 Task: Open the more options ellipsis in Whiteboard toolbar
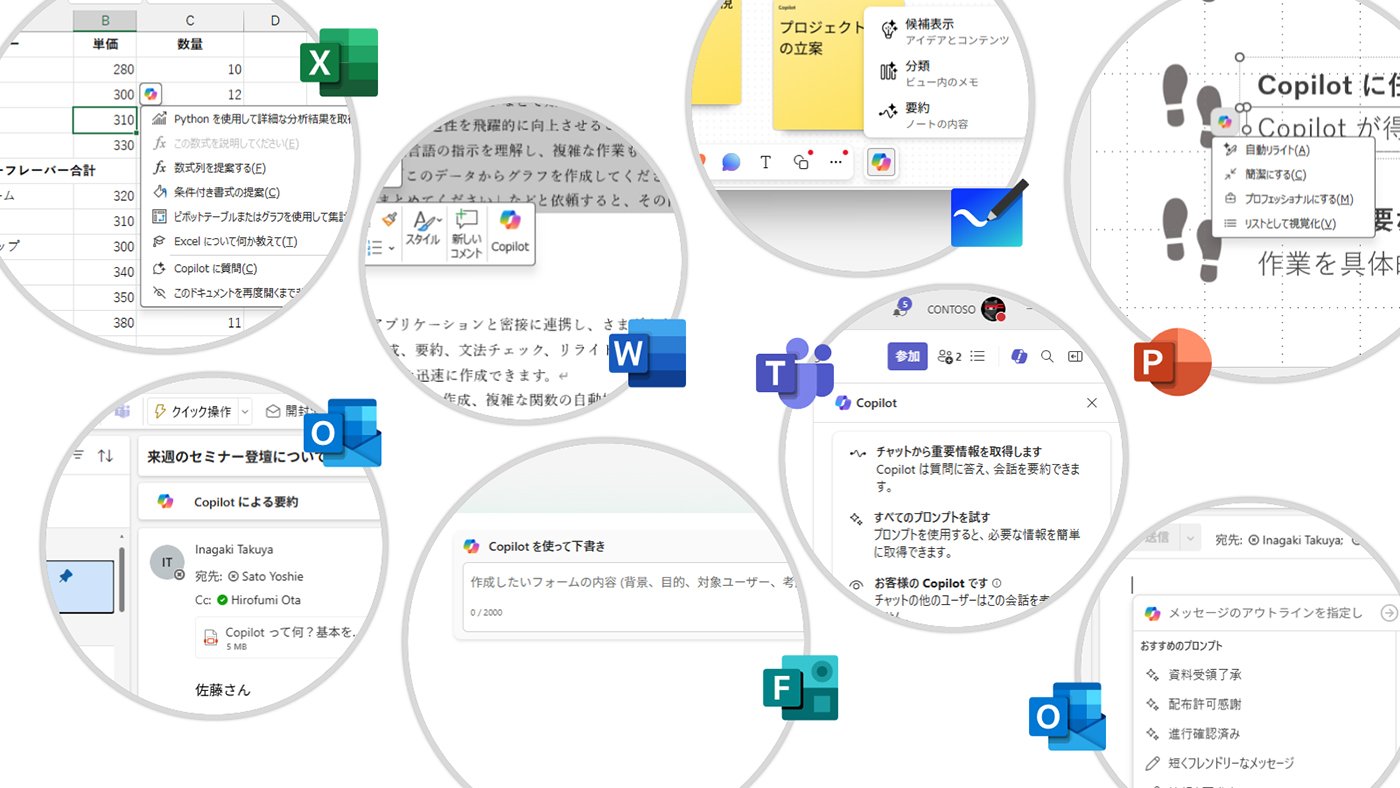point(836,161)
